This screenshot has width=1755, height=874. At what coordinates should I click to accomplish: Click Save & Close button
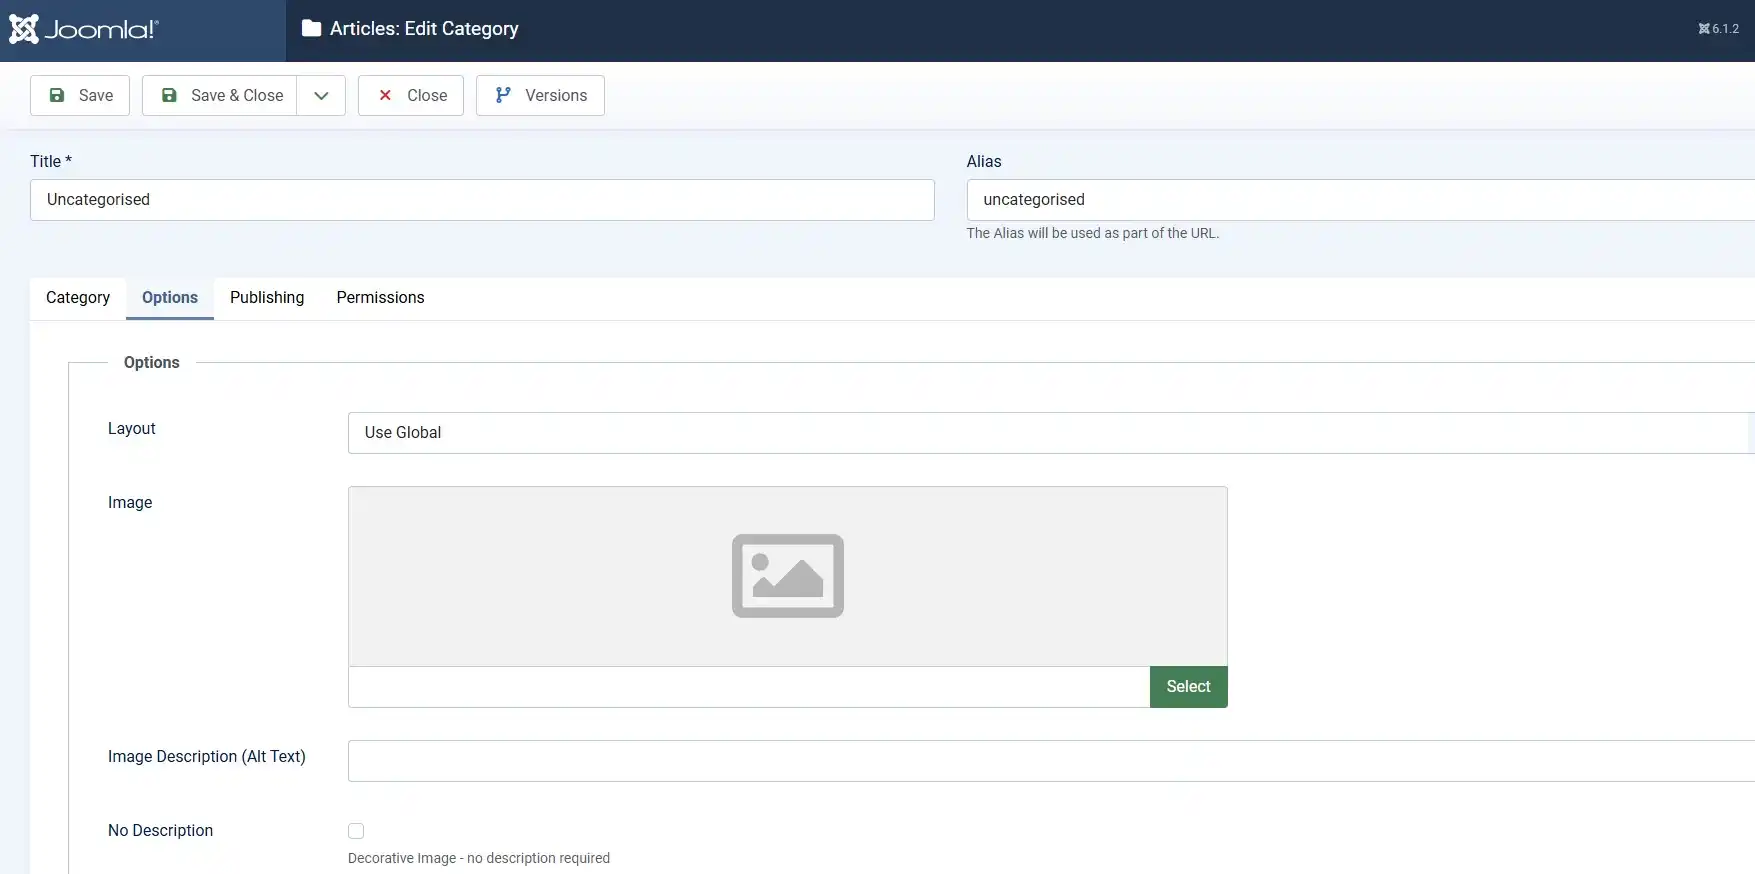pyautogui.click(x=220, y=95)
